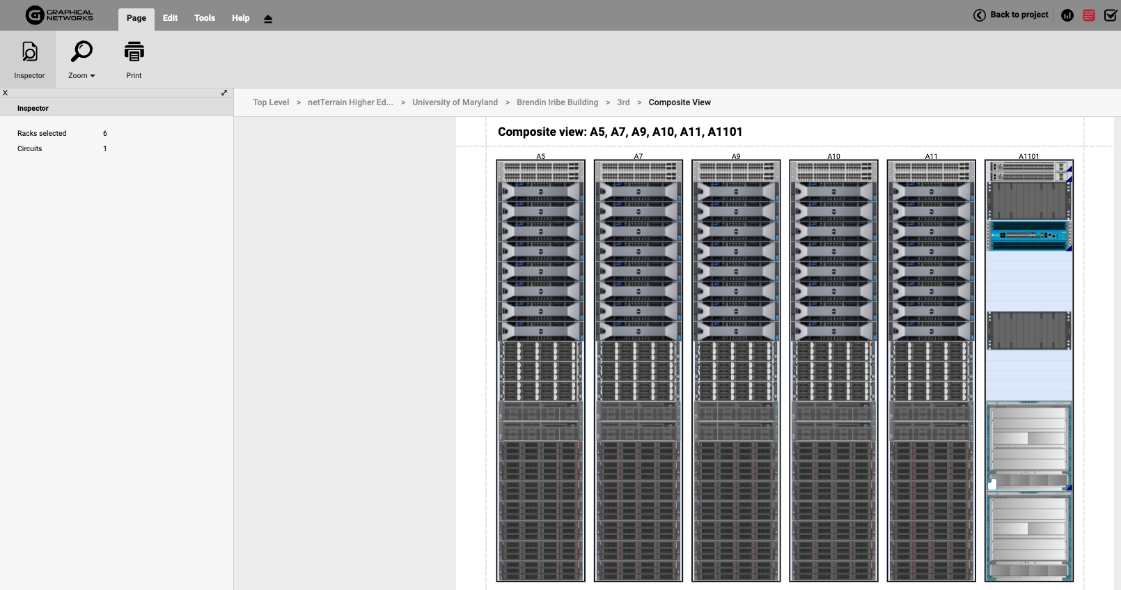
Task: Click the Print icon
Action: pos(134,52)
